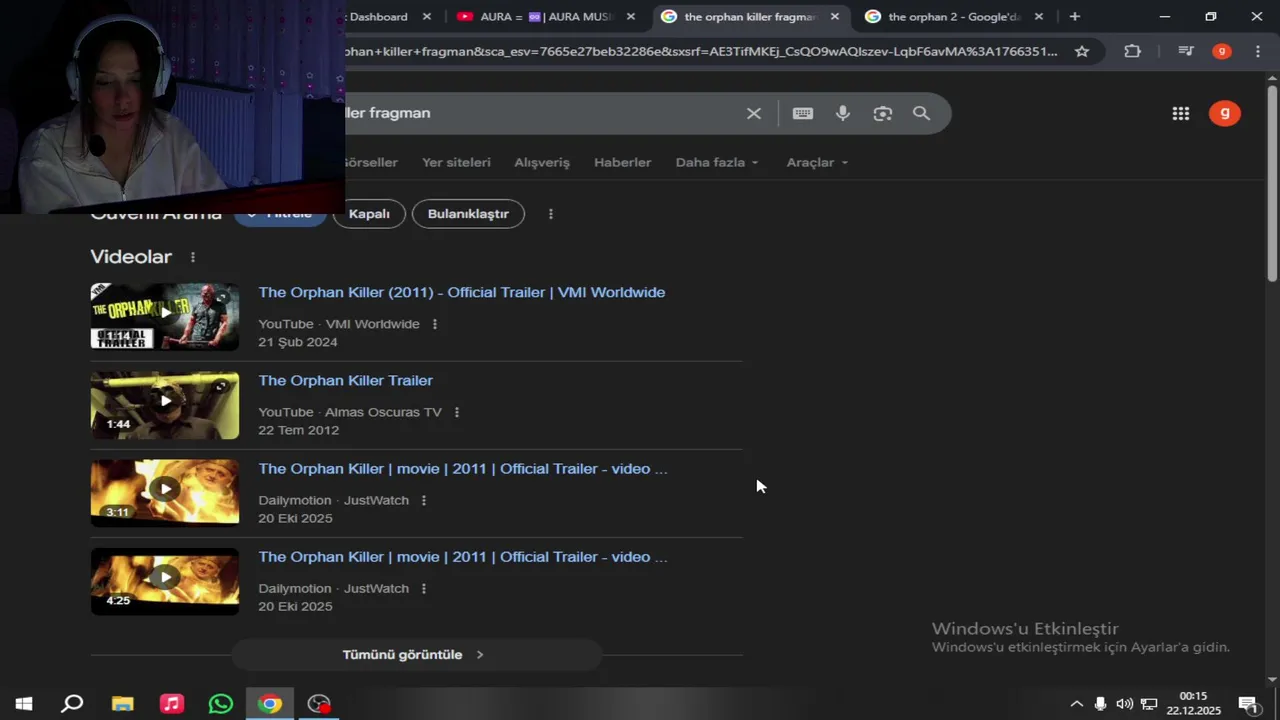Open The Orphan Killer Trailer link
1280x720 pixels.
[346, 380]
